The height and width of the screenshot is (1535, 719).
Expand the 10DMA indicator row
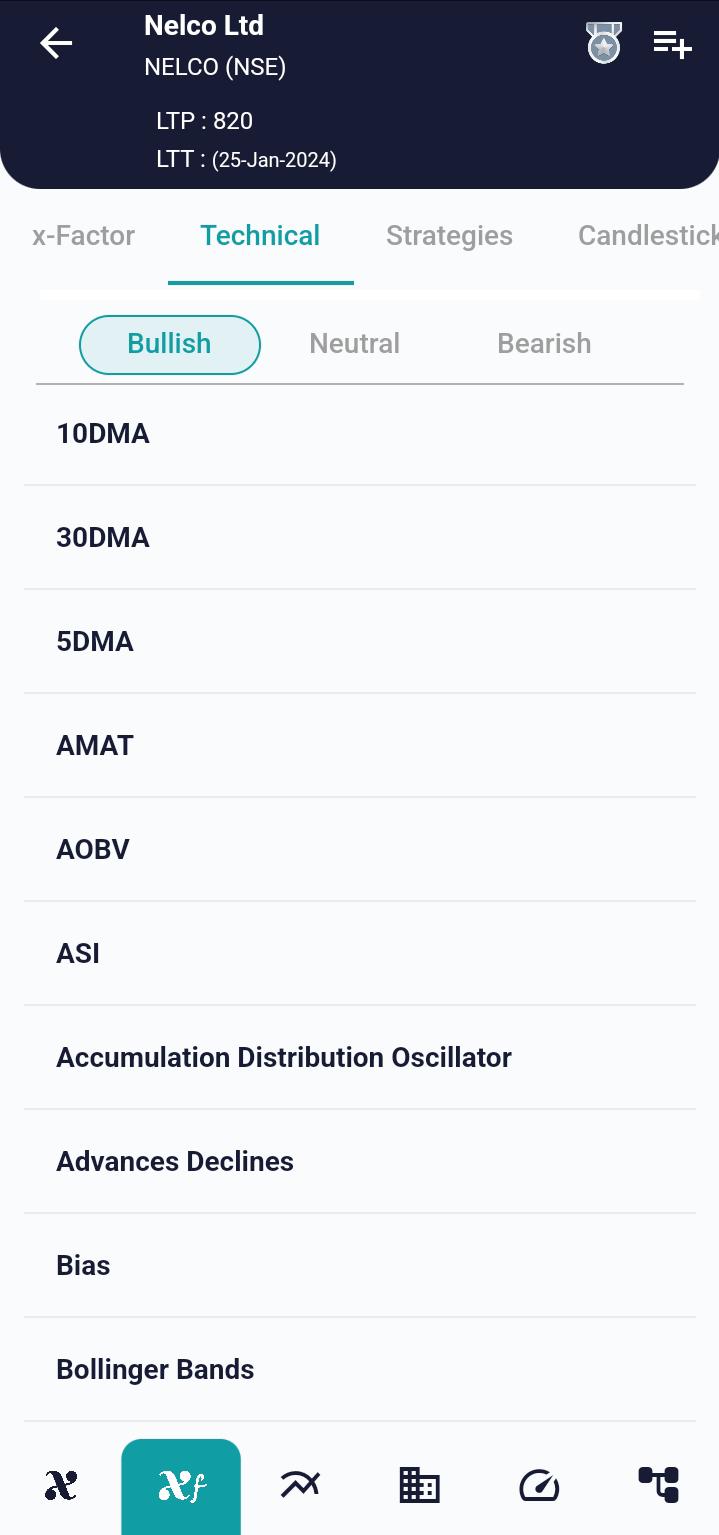point(360,433)
